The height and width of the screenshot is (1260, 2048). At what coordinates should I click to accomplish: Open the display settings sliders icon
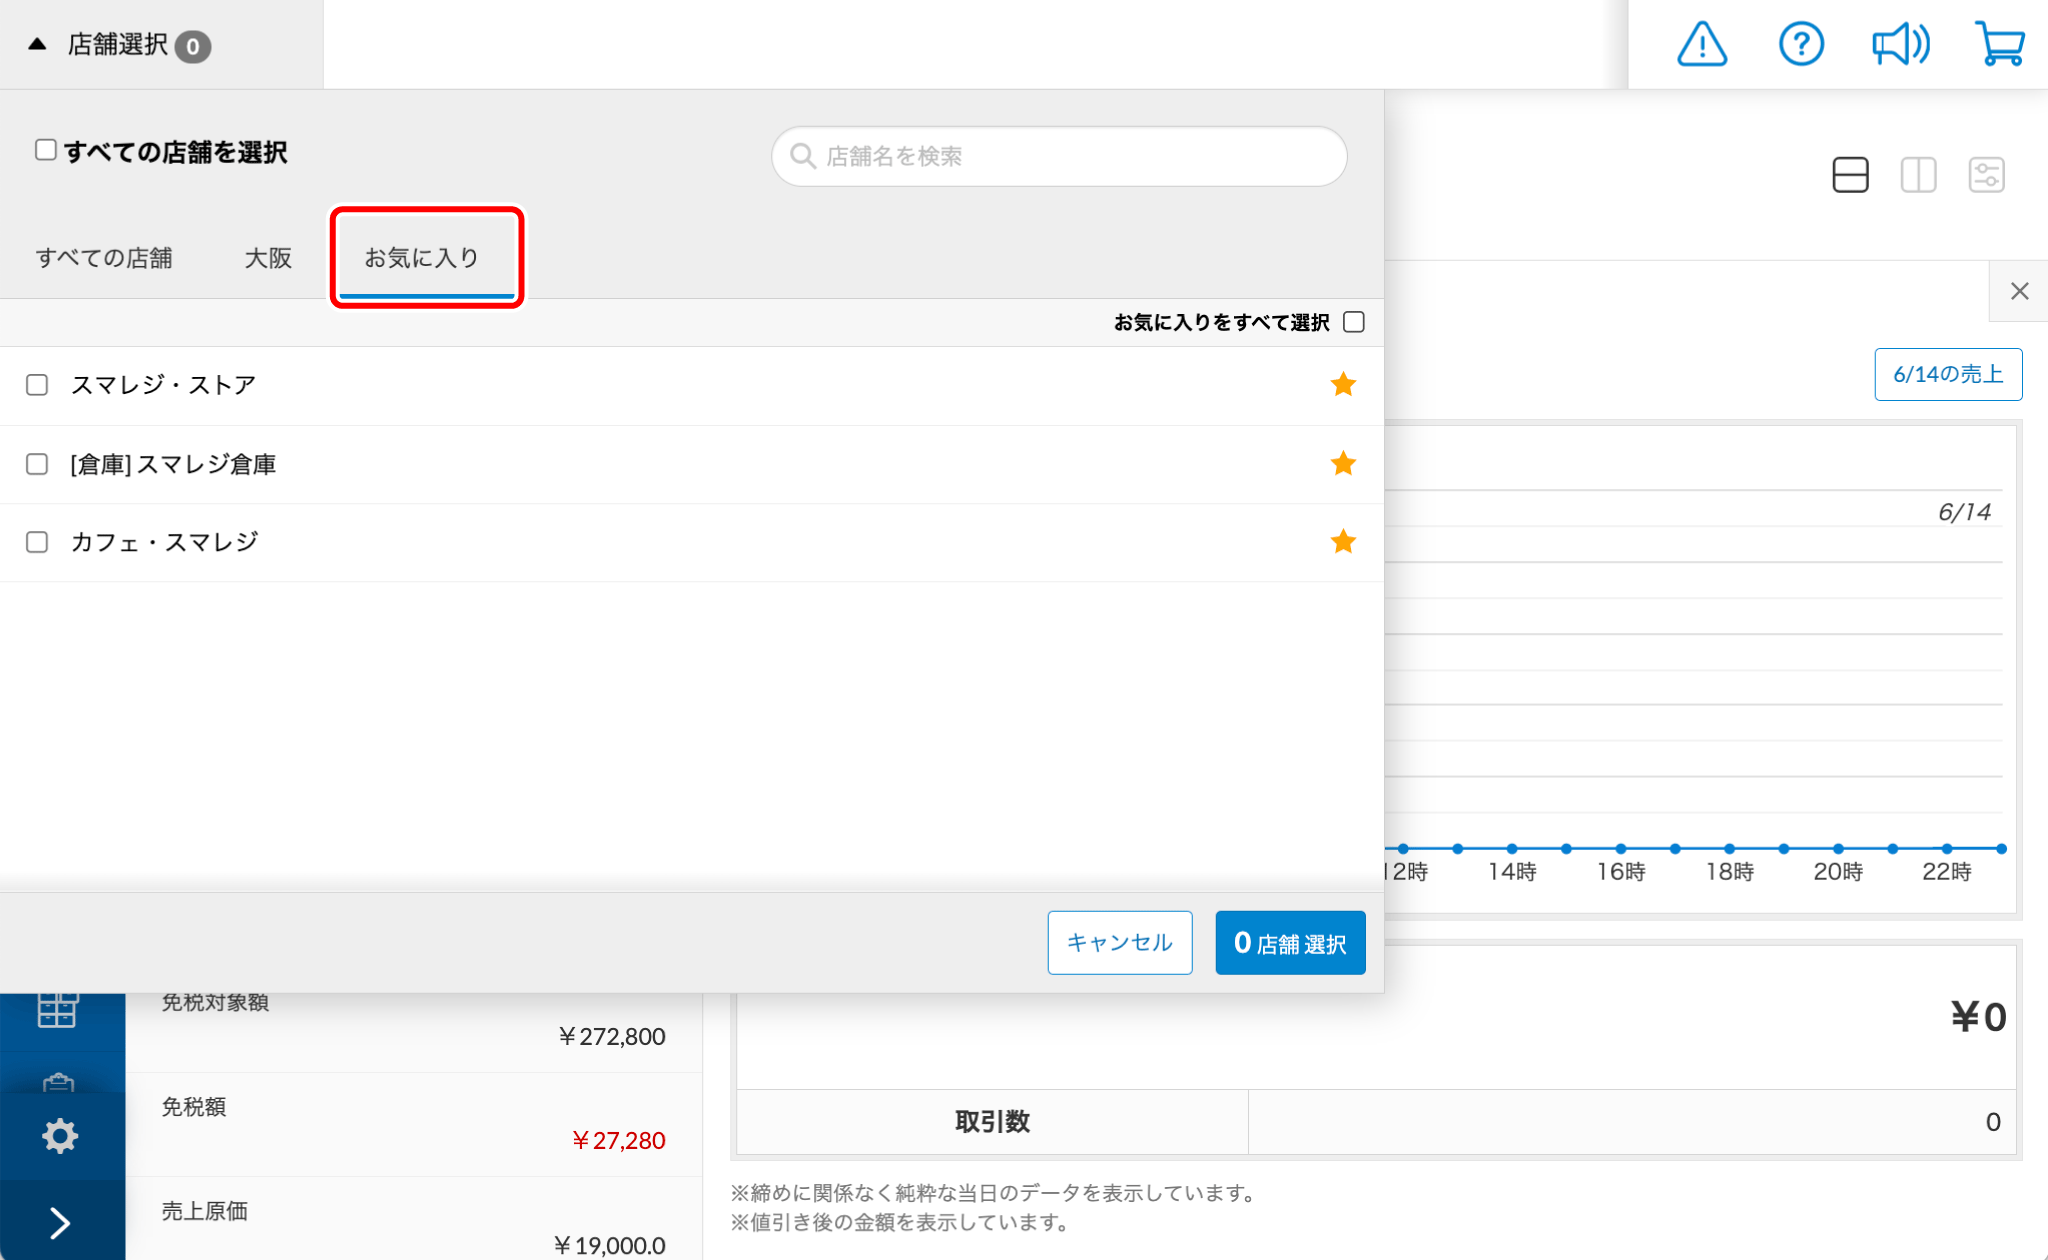coord(1986,175)
